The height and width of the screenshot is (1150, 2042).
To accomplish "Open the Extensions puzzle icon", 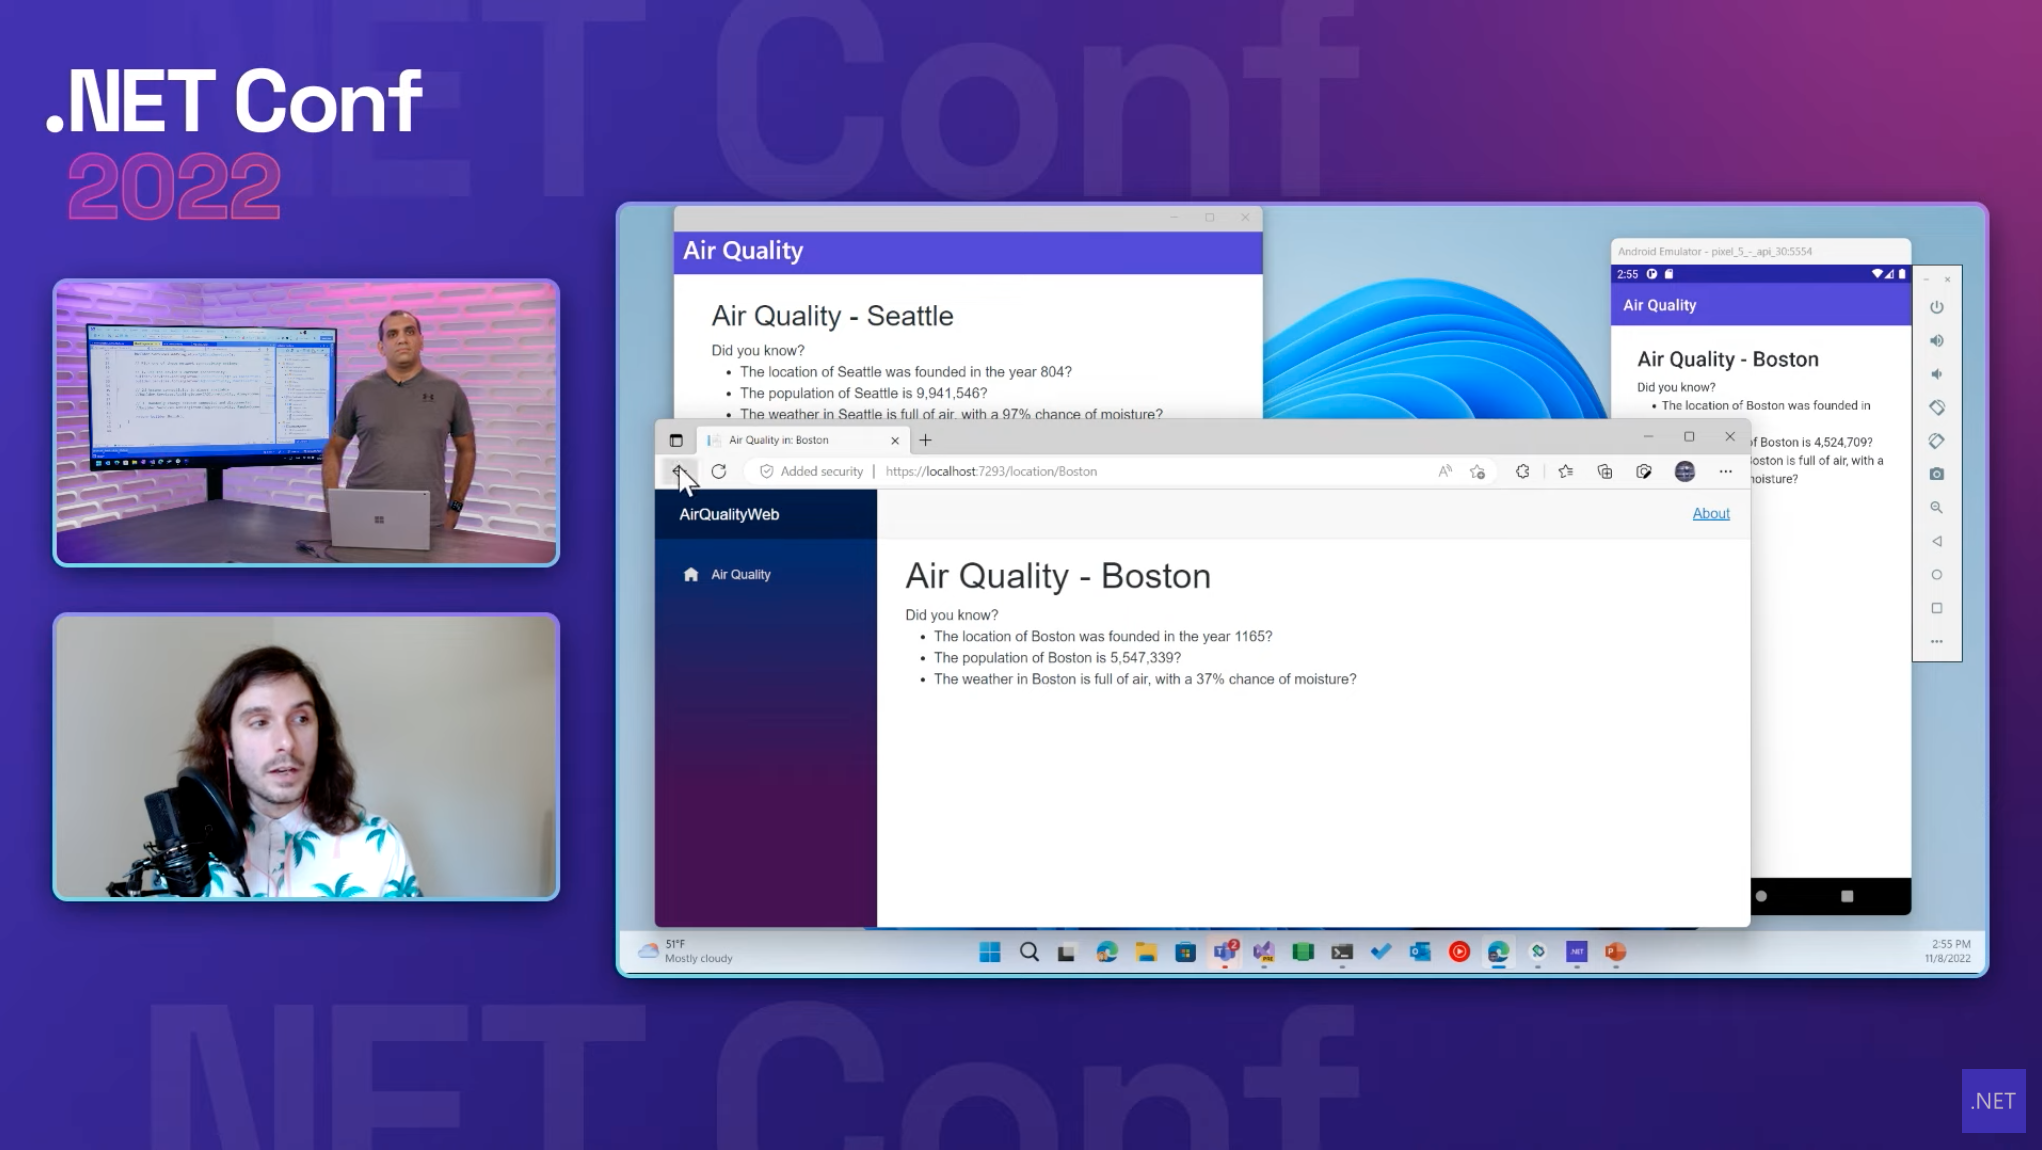I will (1522, 471).
